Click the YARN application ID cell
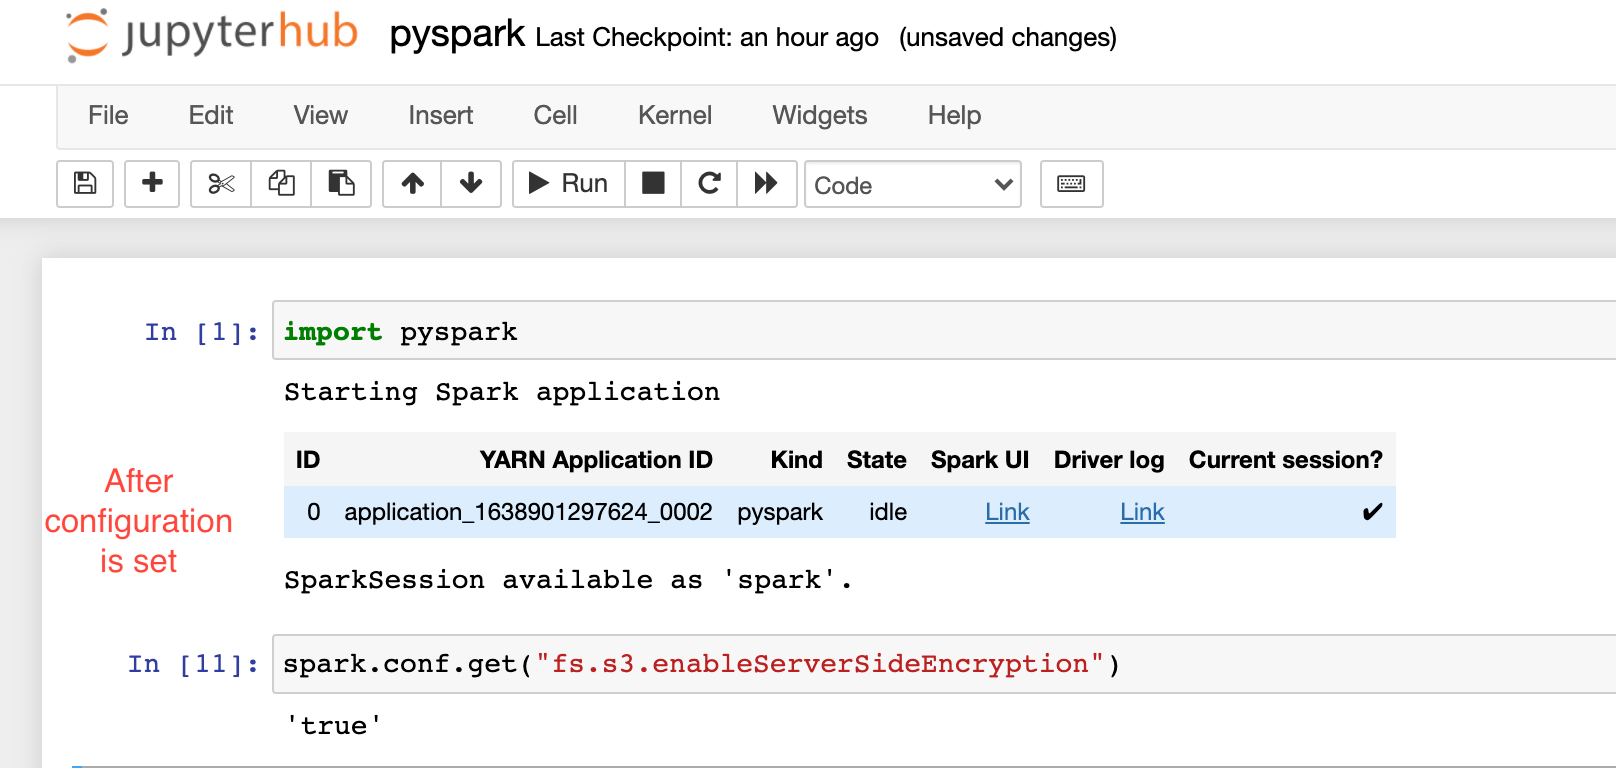1616x768 pixels. click(528, 512)
